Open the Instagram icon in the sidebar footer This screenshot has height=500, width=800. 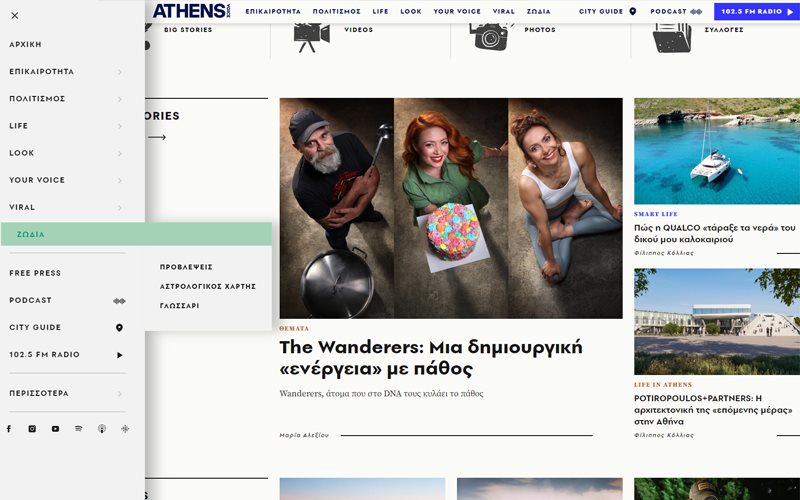[x=32, y=429]
